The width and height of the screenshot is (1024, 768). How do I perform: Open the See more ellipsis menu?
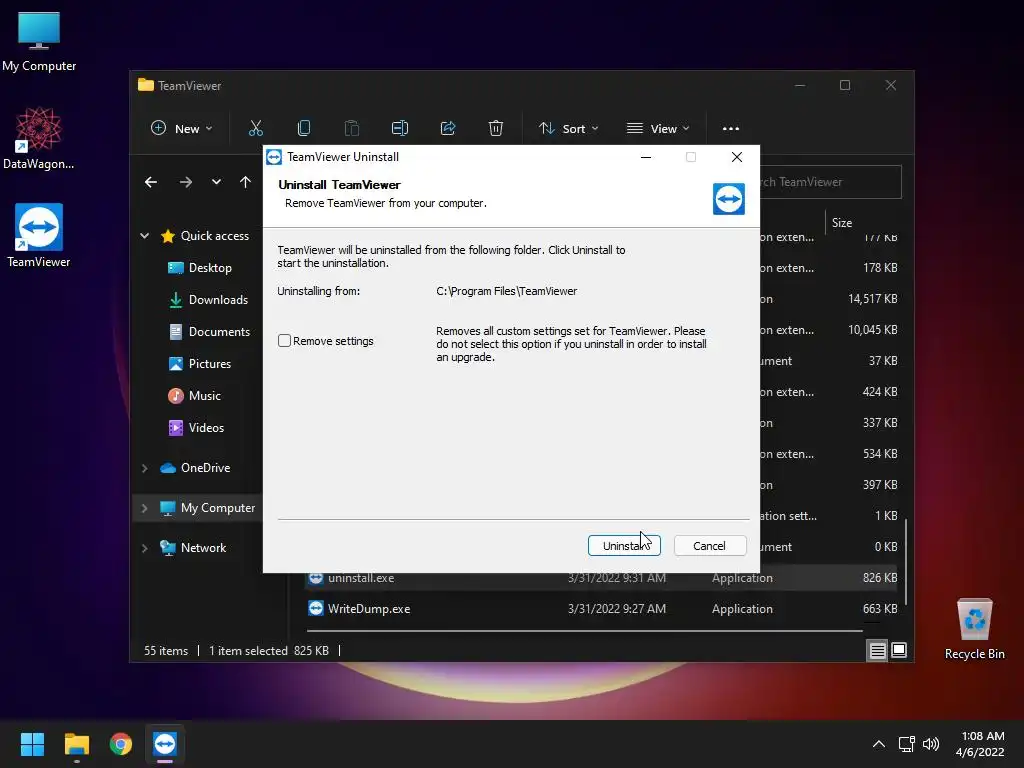pyautogui.click(x=731, y=128)
